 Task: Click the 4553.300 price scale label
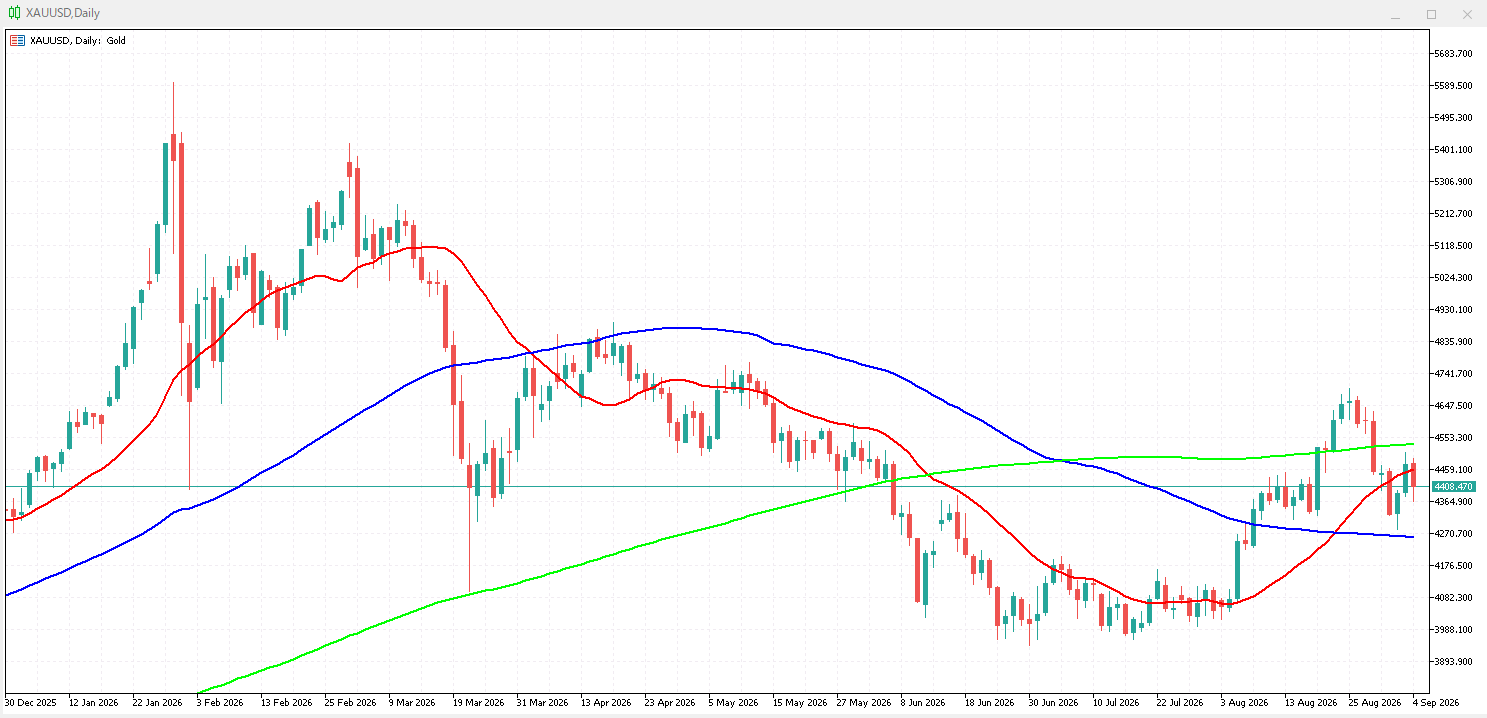(x=1452, y=438)
